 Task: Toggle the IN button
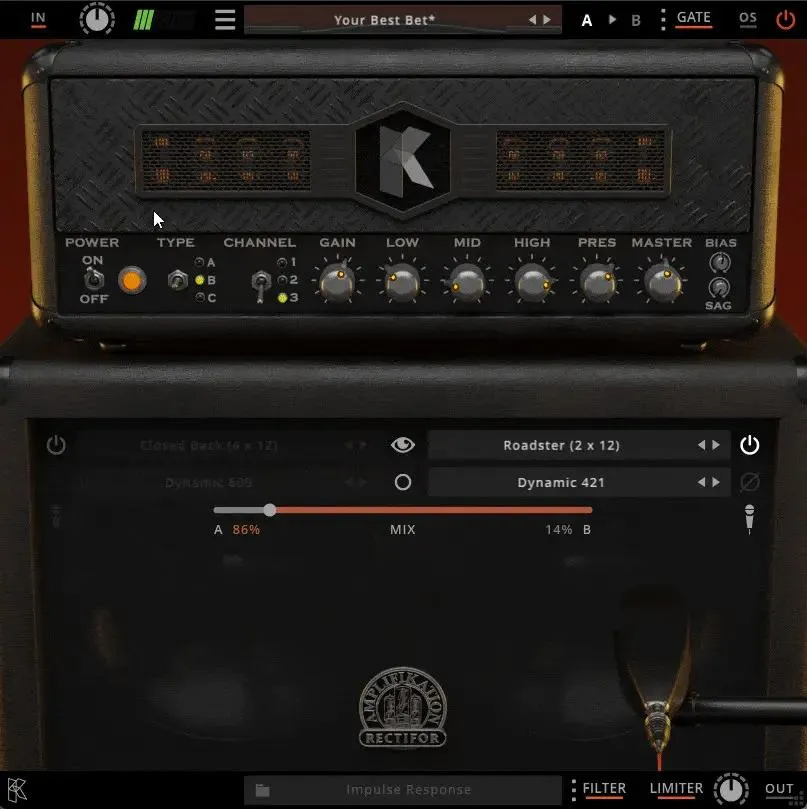38,19
